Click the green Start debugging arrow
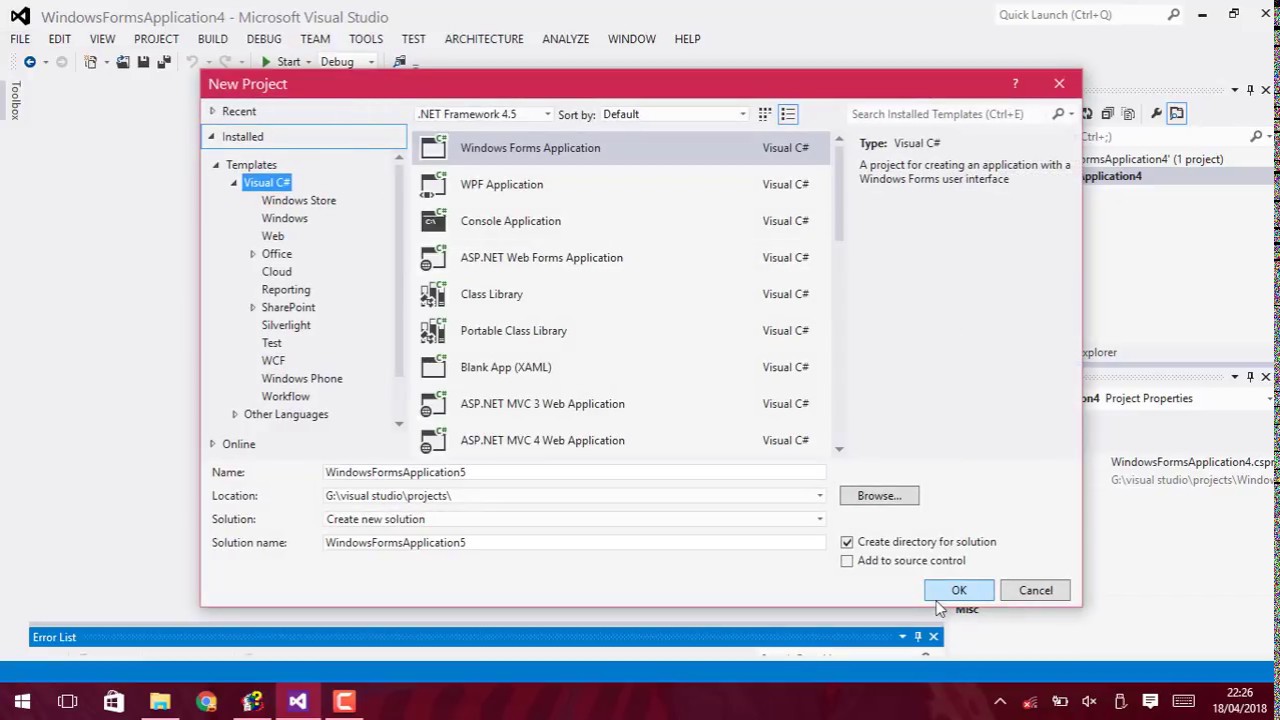1280x720 pixels. (266, 62)
